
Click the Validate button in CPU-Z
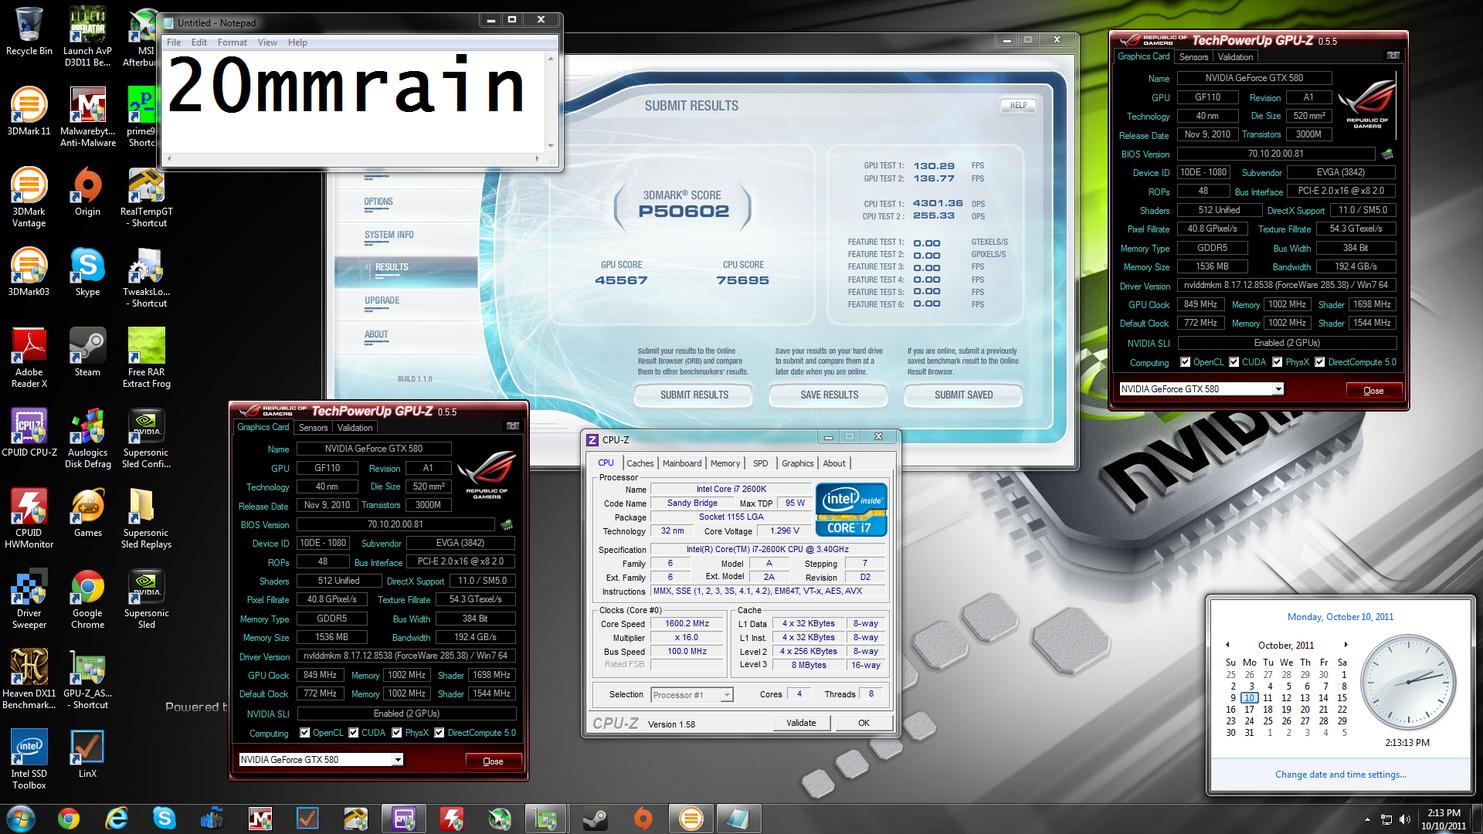click(801, 723)
